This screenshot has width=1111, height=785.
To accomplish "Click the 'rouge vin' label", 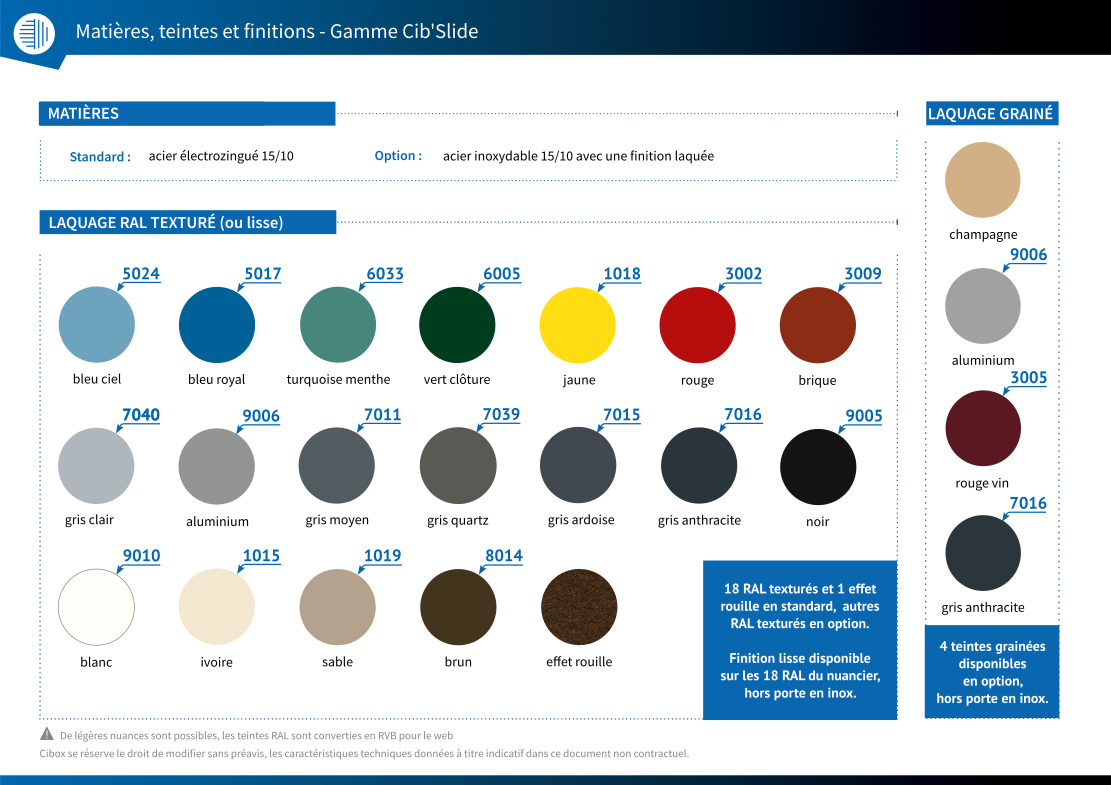I will [982, 483].
